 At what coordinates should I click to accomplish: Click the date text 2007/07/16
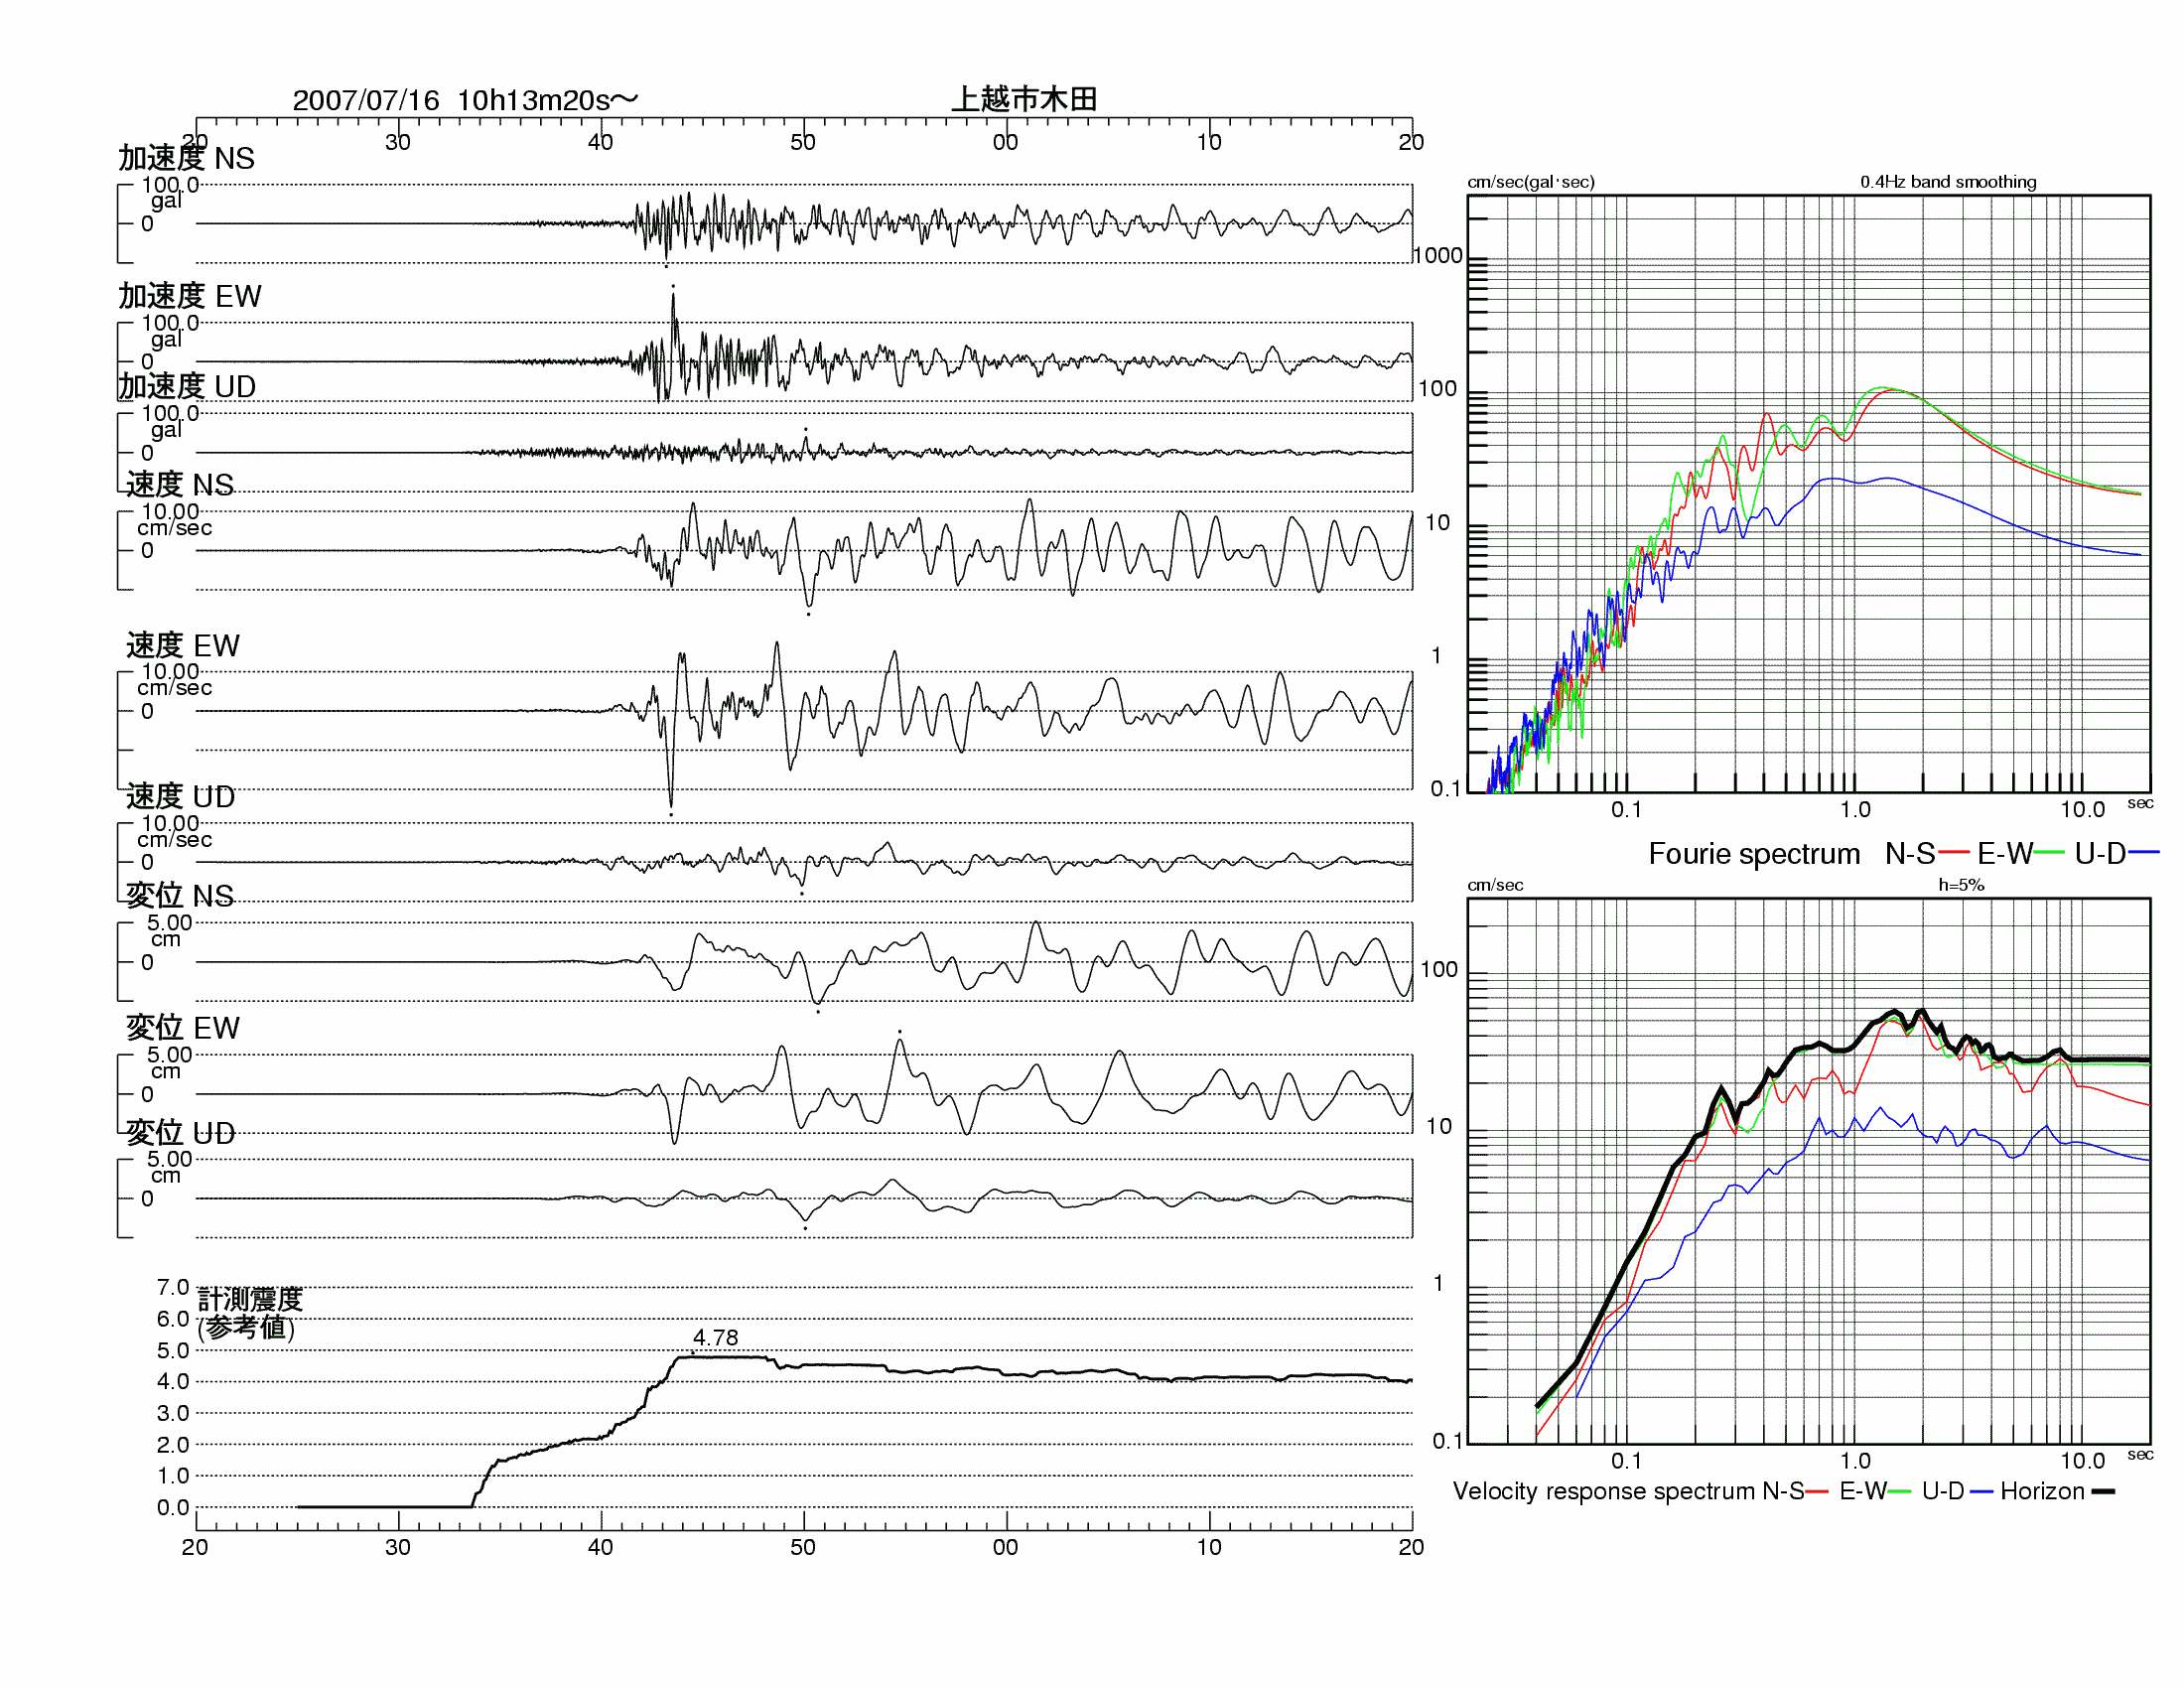tap(365, 100)
